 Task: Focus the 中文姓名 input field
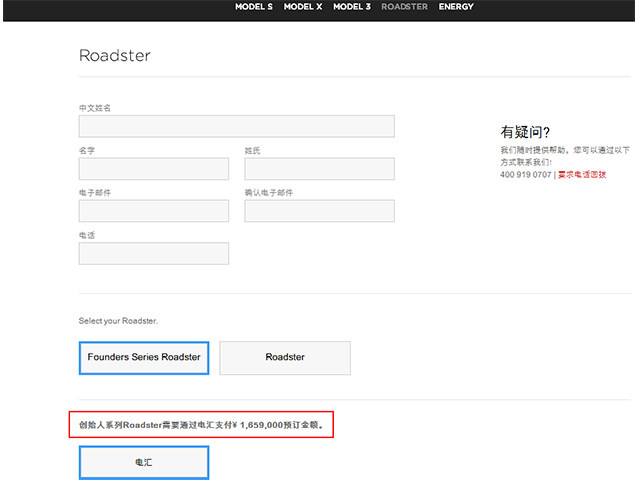pyautogui.click(x=236, y=126)
